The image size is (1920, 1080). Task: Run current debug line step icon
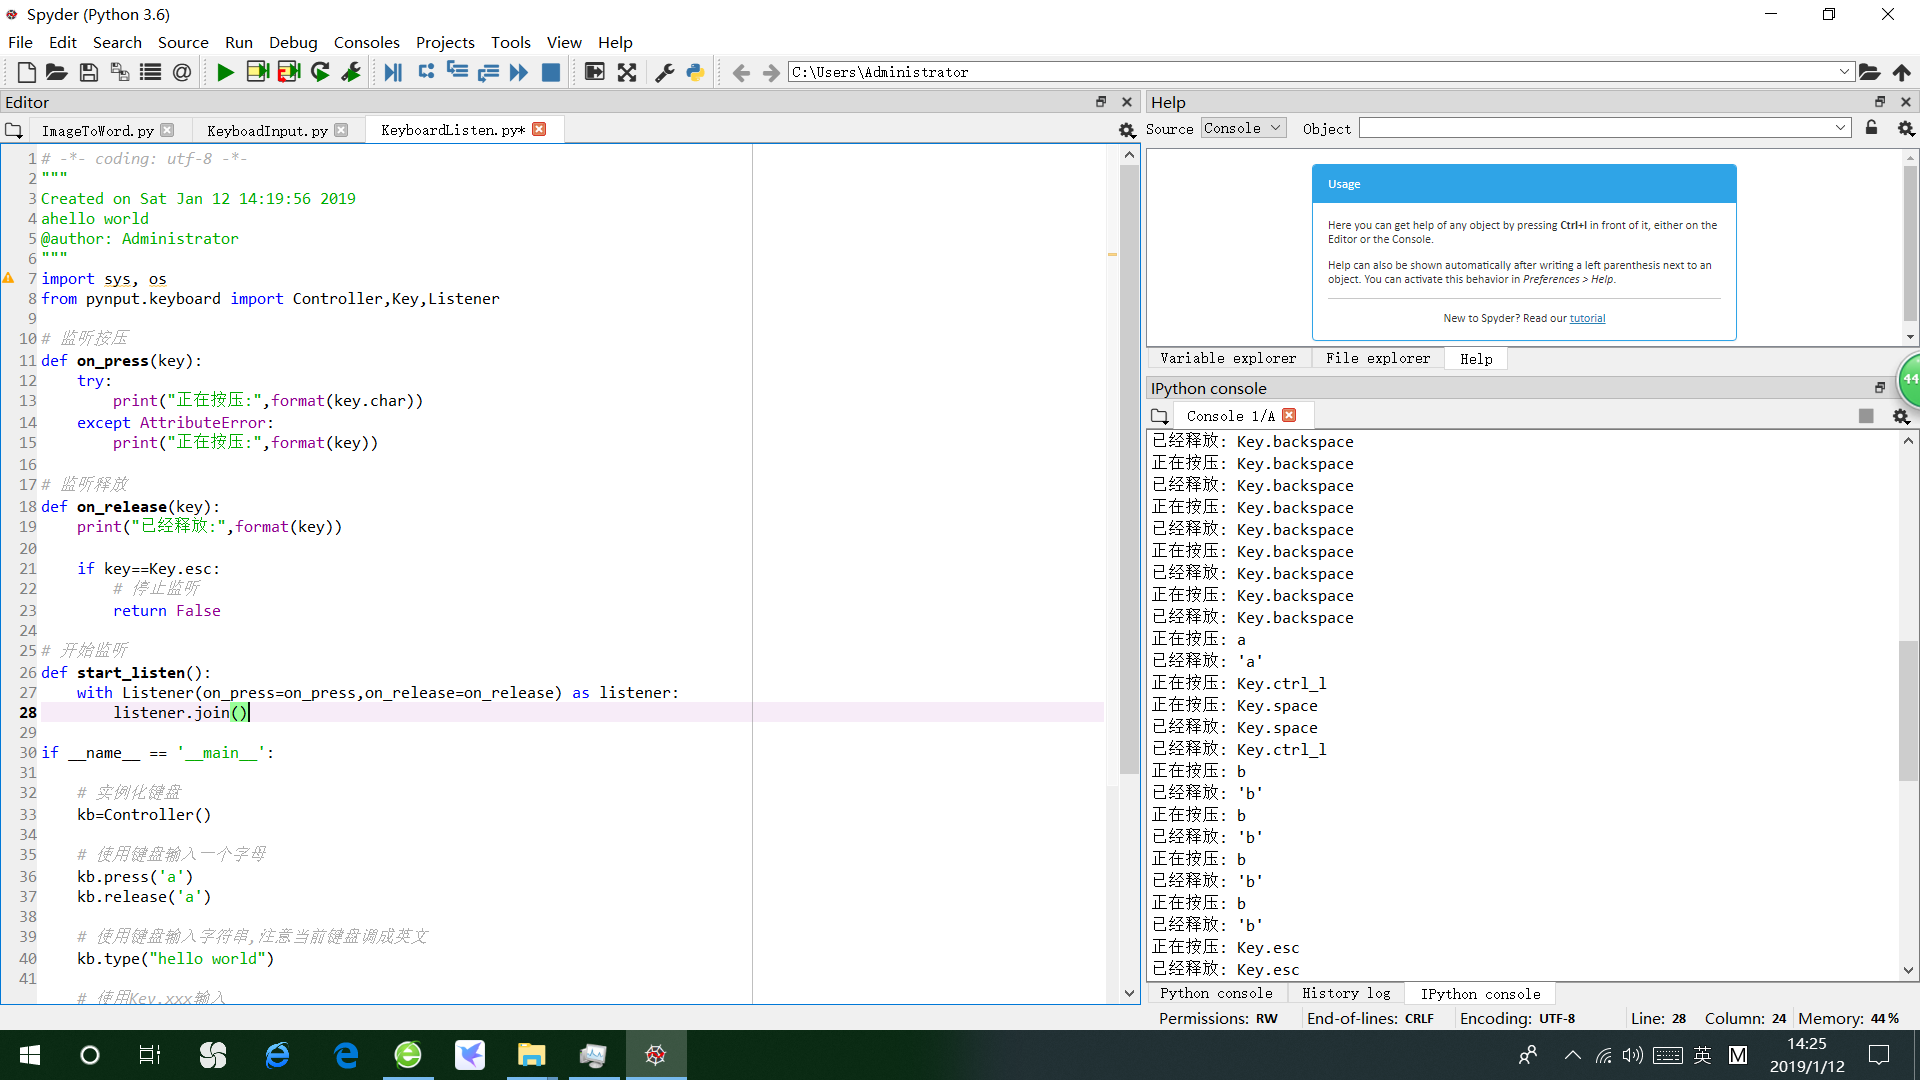(x=426, y=72)
